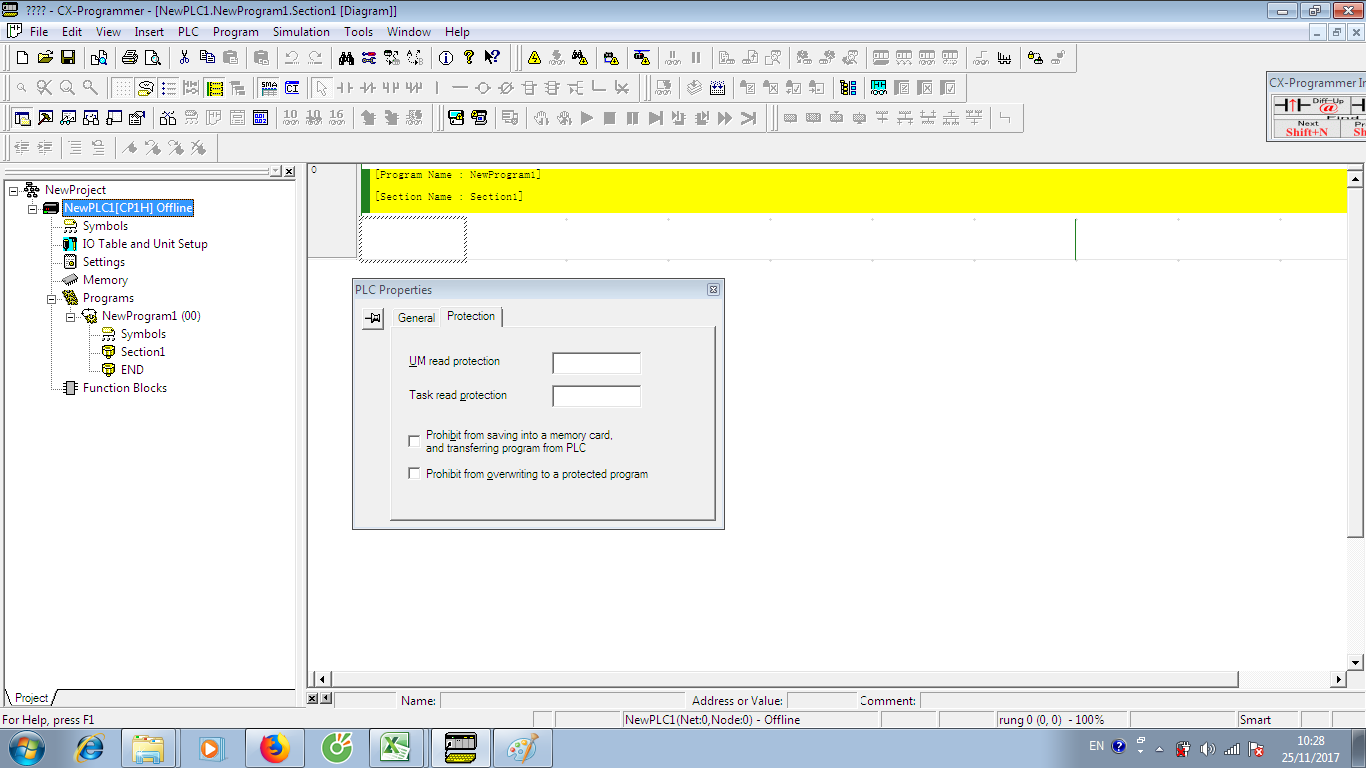Open the PLC menu
The image size is (1366, 768).
188,32
